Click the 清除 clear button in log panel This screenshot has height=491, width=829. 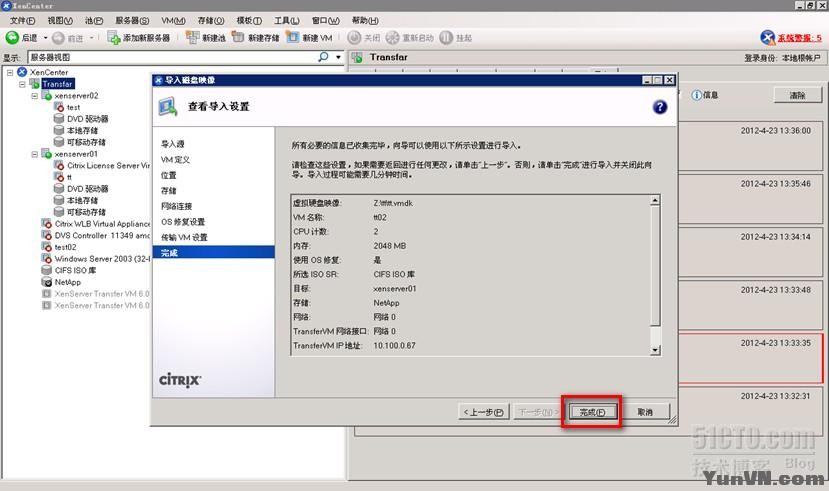point(797,95)
